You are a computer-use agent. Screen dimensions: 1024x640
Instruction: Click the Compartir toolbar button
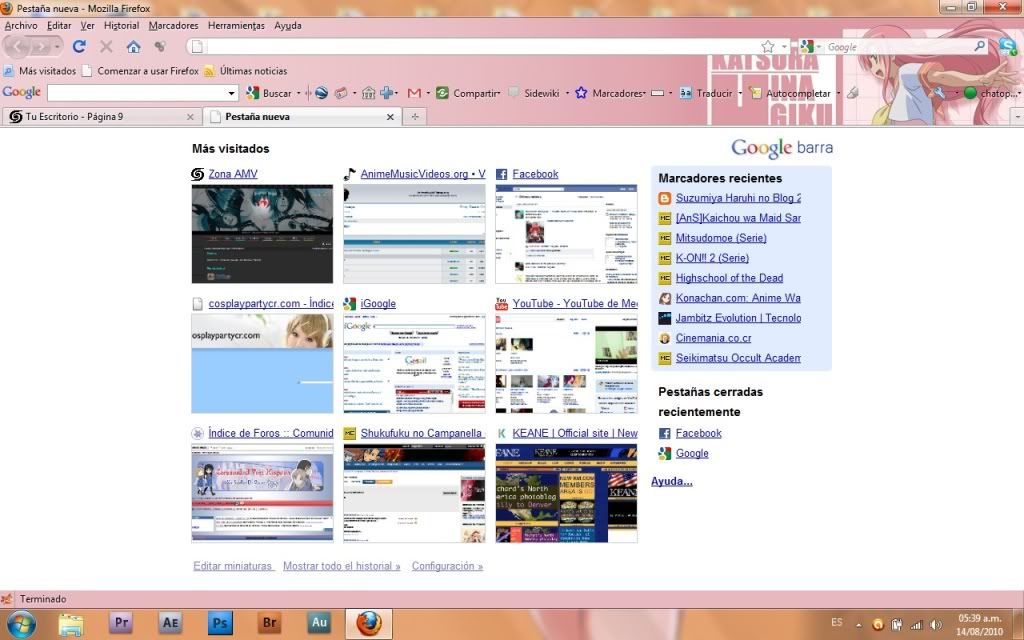point(466,93)
